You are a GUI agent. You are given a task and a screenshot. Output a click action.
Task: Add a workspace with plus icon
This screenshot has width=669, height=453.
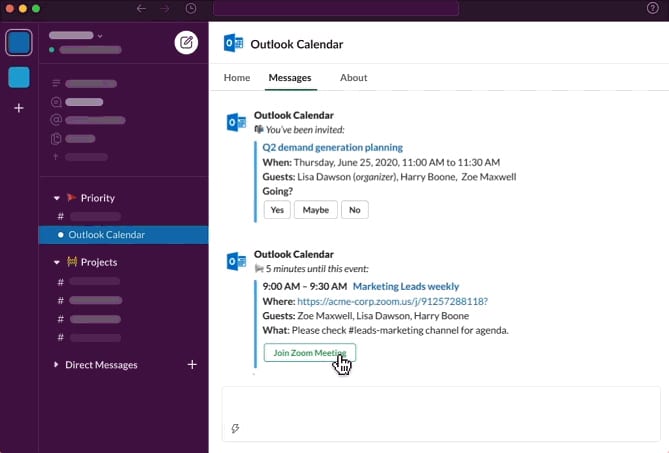pyautogui.click(x=18, y=108)
